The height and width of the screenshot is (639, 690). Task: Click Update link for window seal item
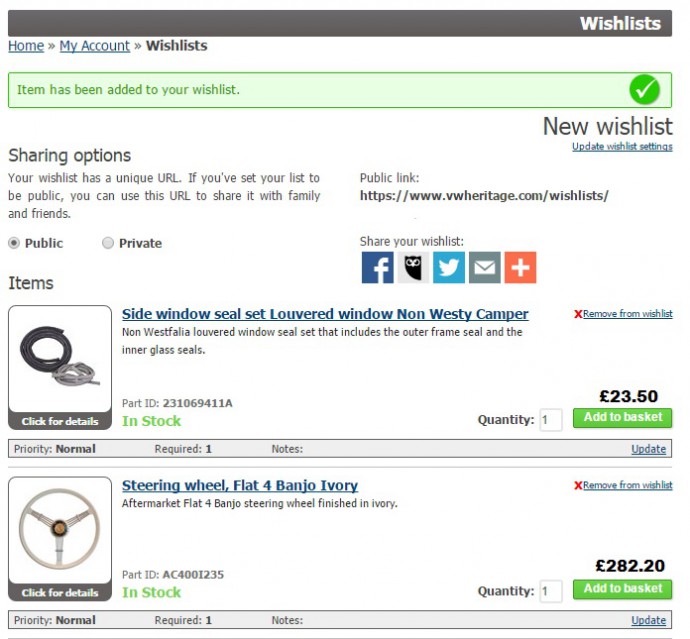pyautogui.click(x=648, y=449)
